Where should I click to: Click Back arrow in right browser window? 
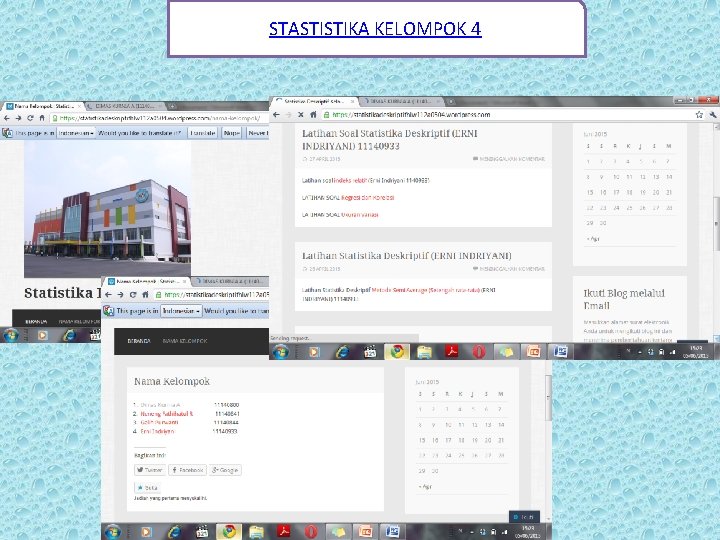(x=276, y=115)
